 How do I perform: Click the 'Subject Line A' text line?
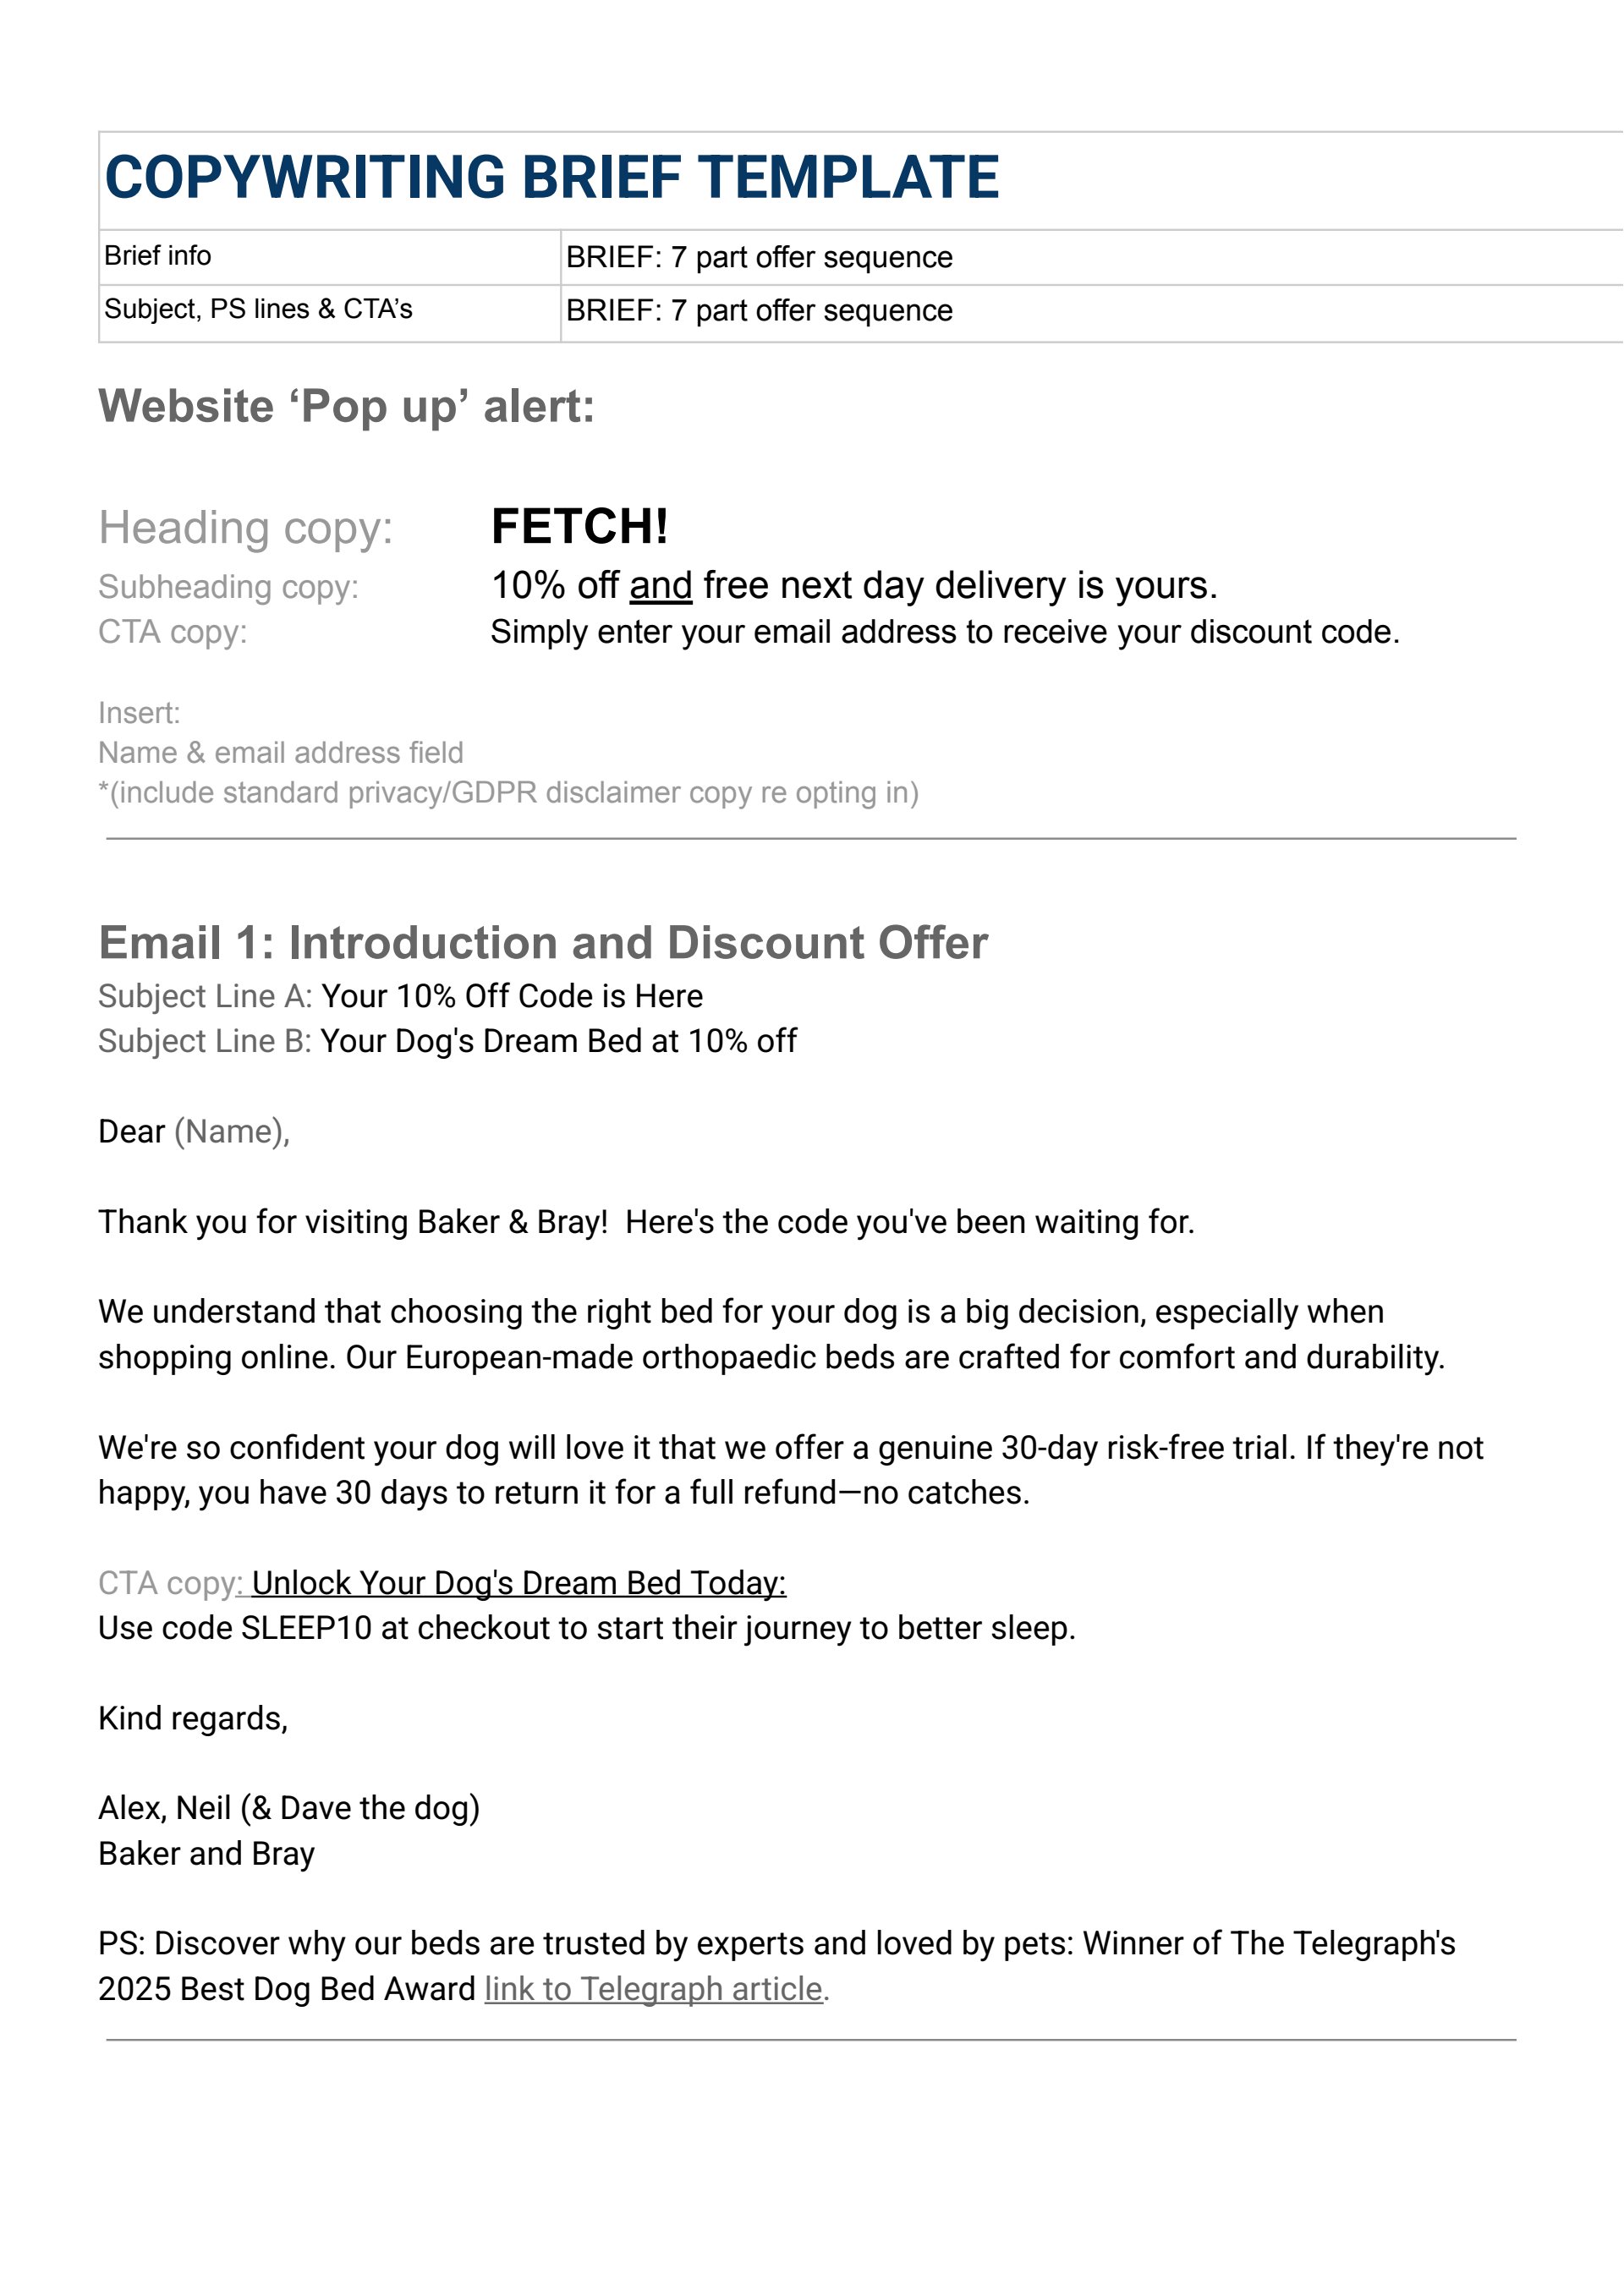(400, 996)
